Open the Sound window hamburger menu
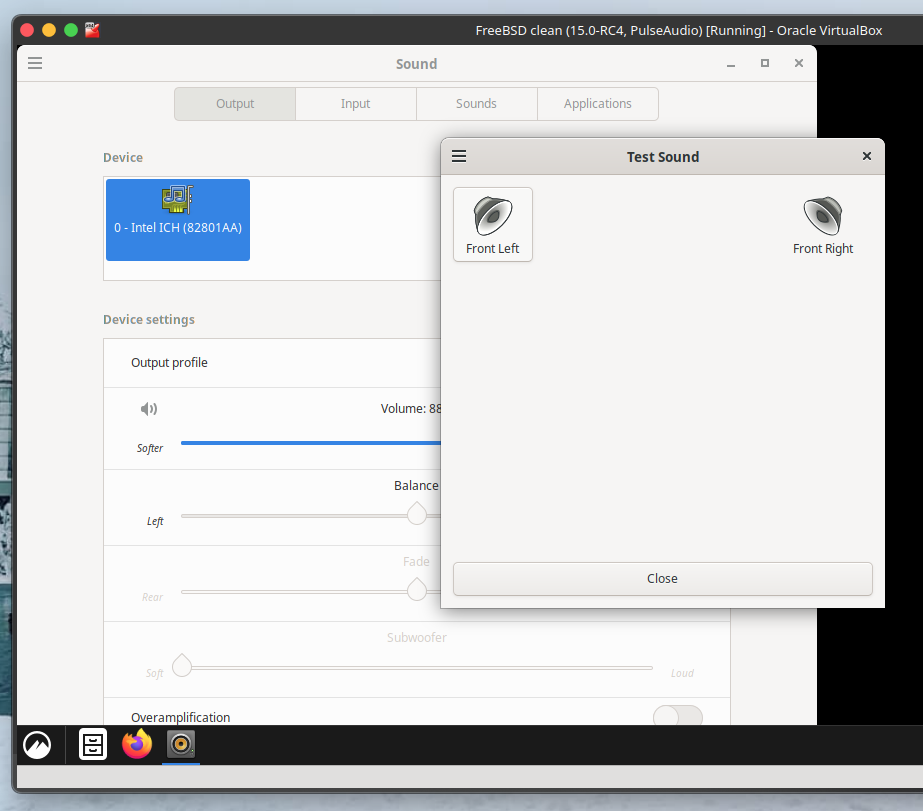This screenshot has width=923, height=811. [35, 63]
